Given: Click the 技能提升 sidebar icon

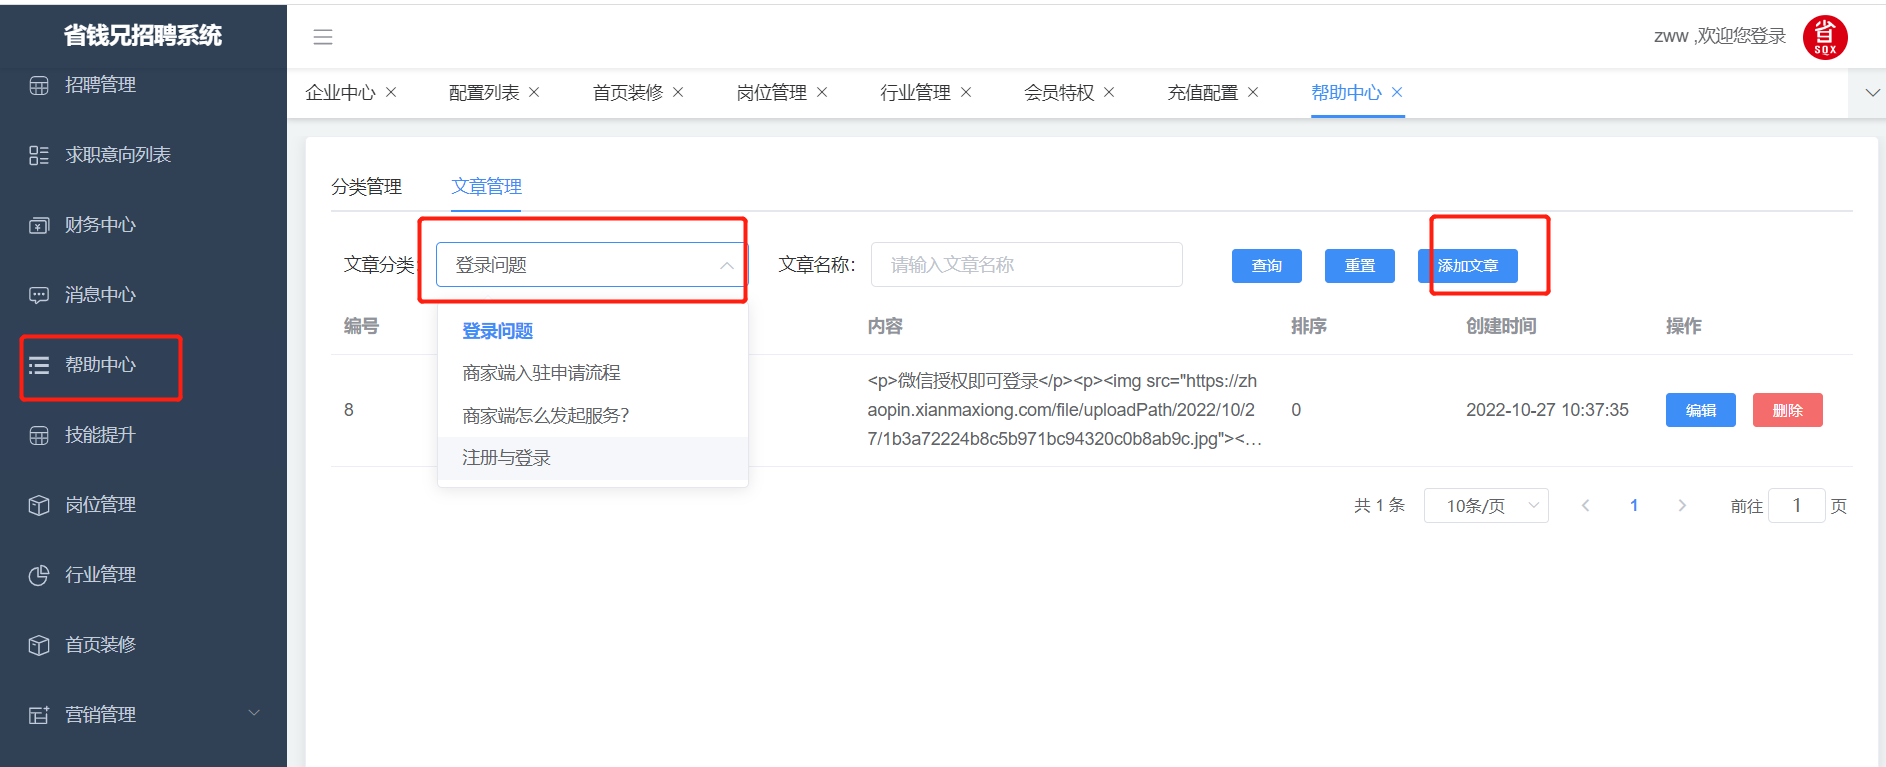Looking at the screenshot, I should [39, 435].
